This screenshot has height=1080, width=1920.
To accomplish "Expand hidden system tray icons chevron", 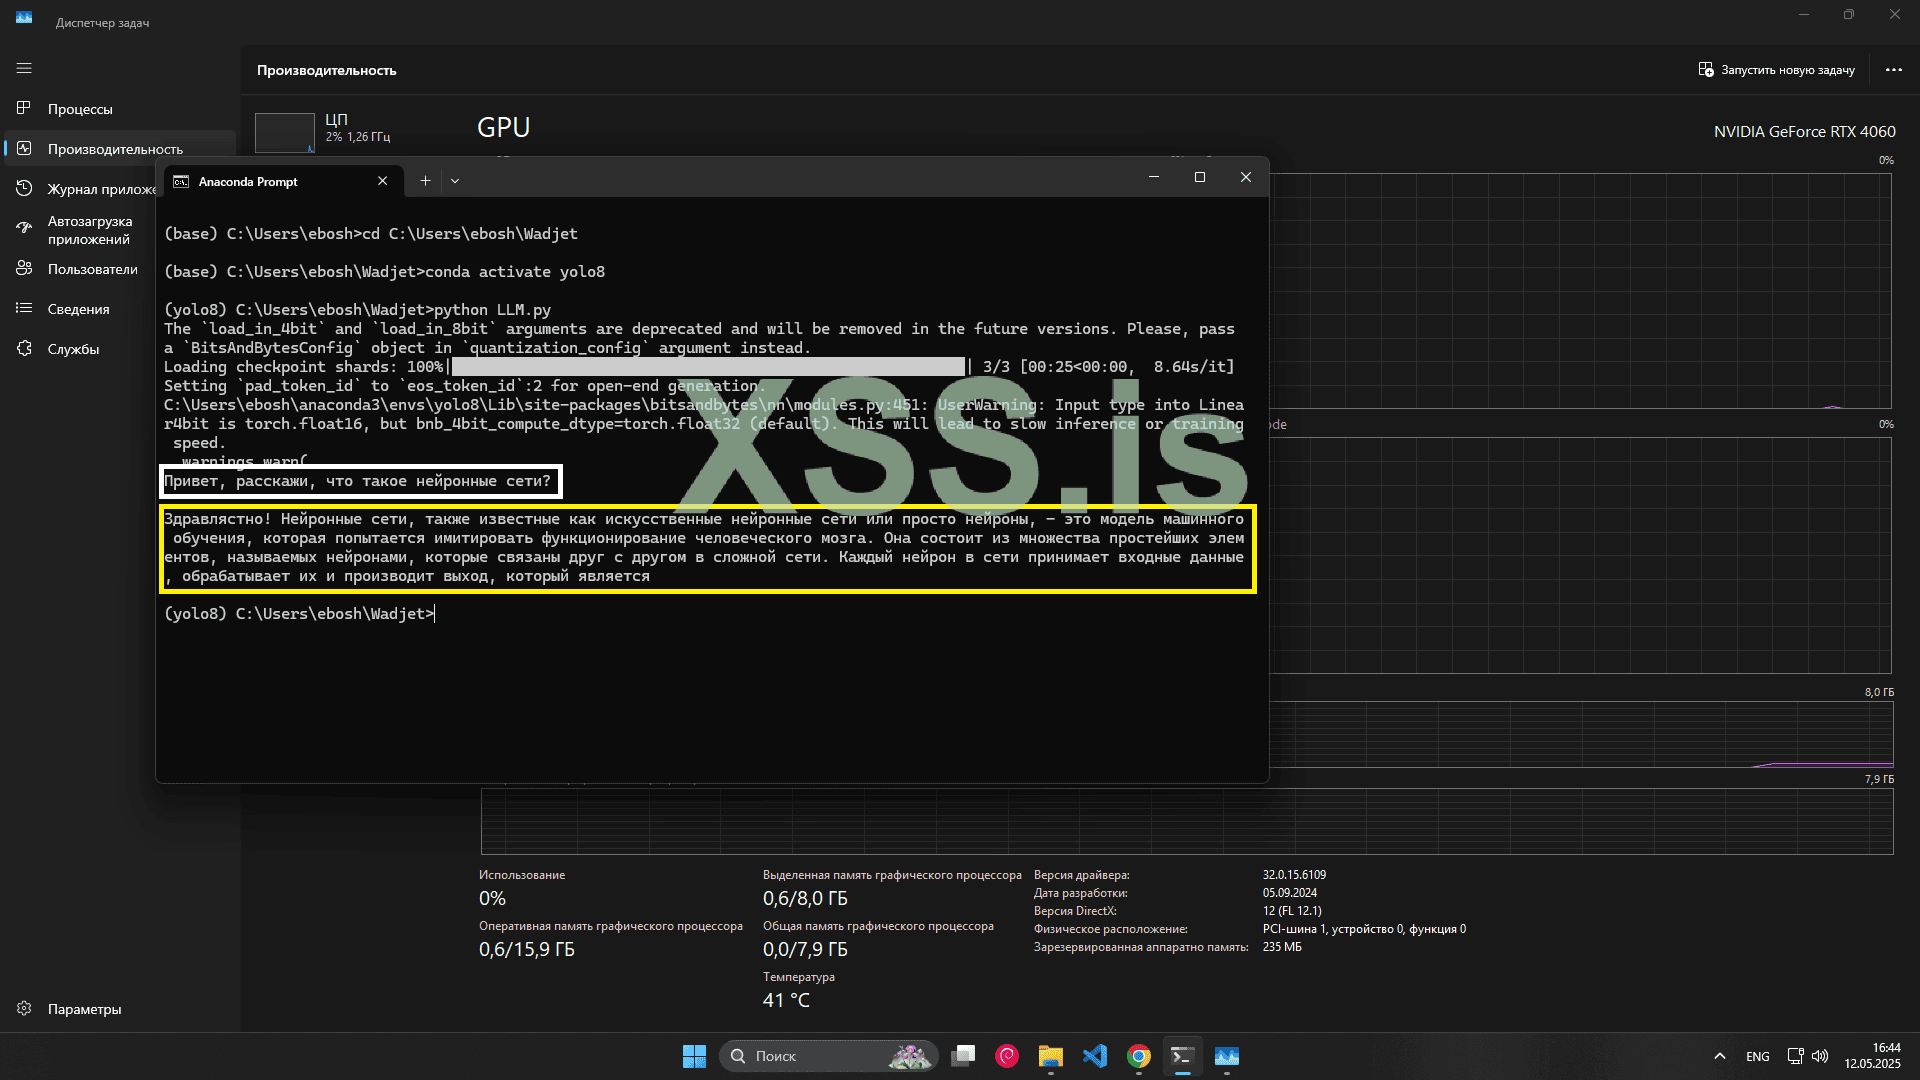I will pyautogui.click(x=1719, y=1056).
